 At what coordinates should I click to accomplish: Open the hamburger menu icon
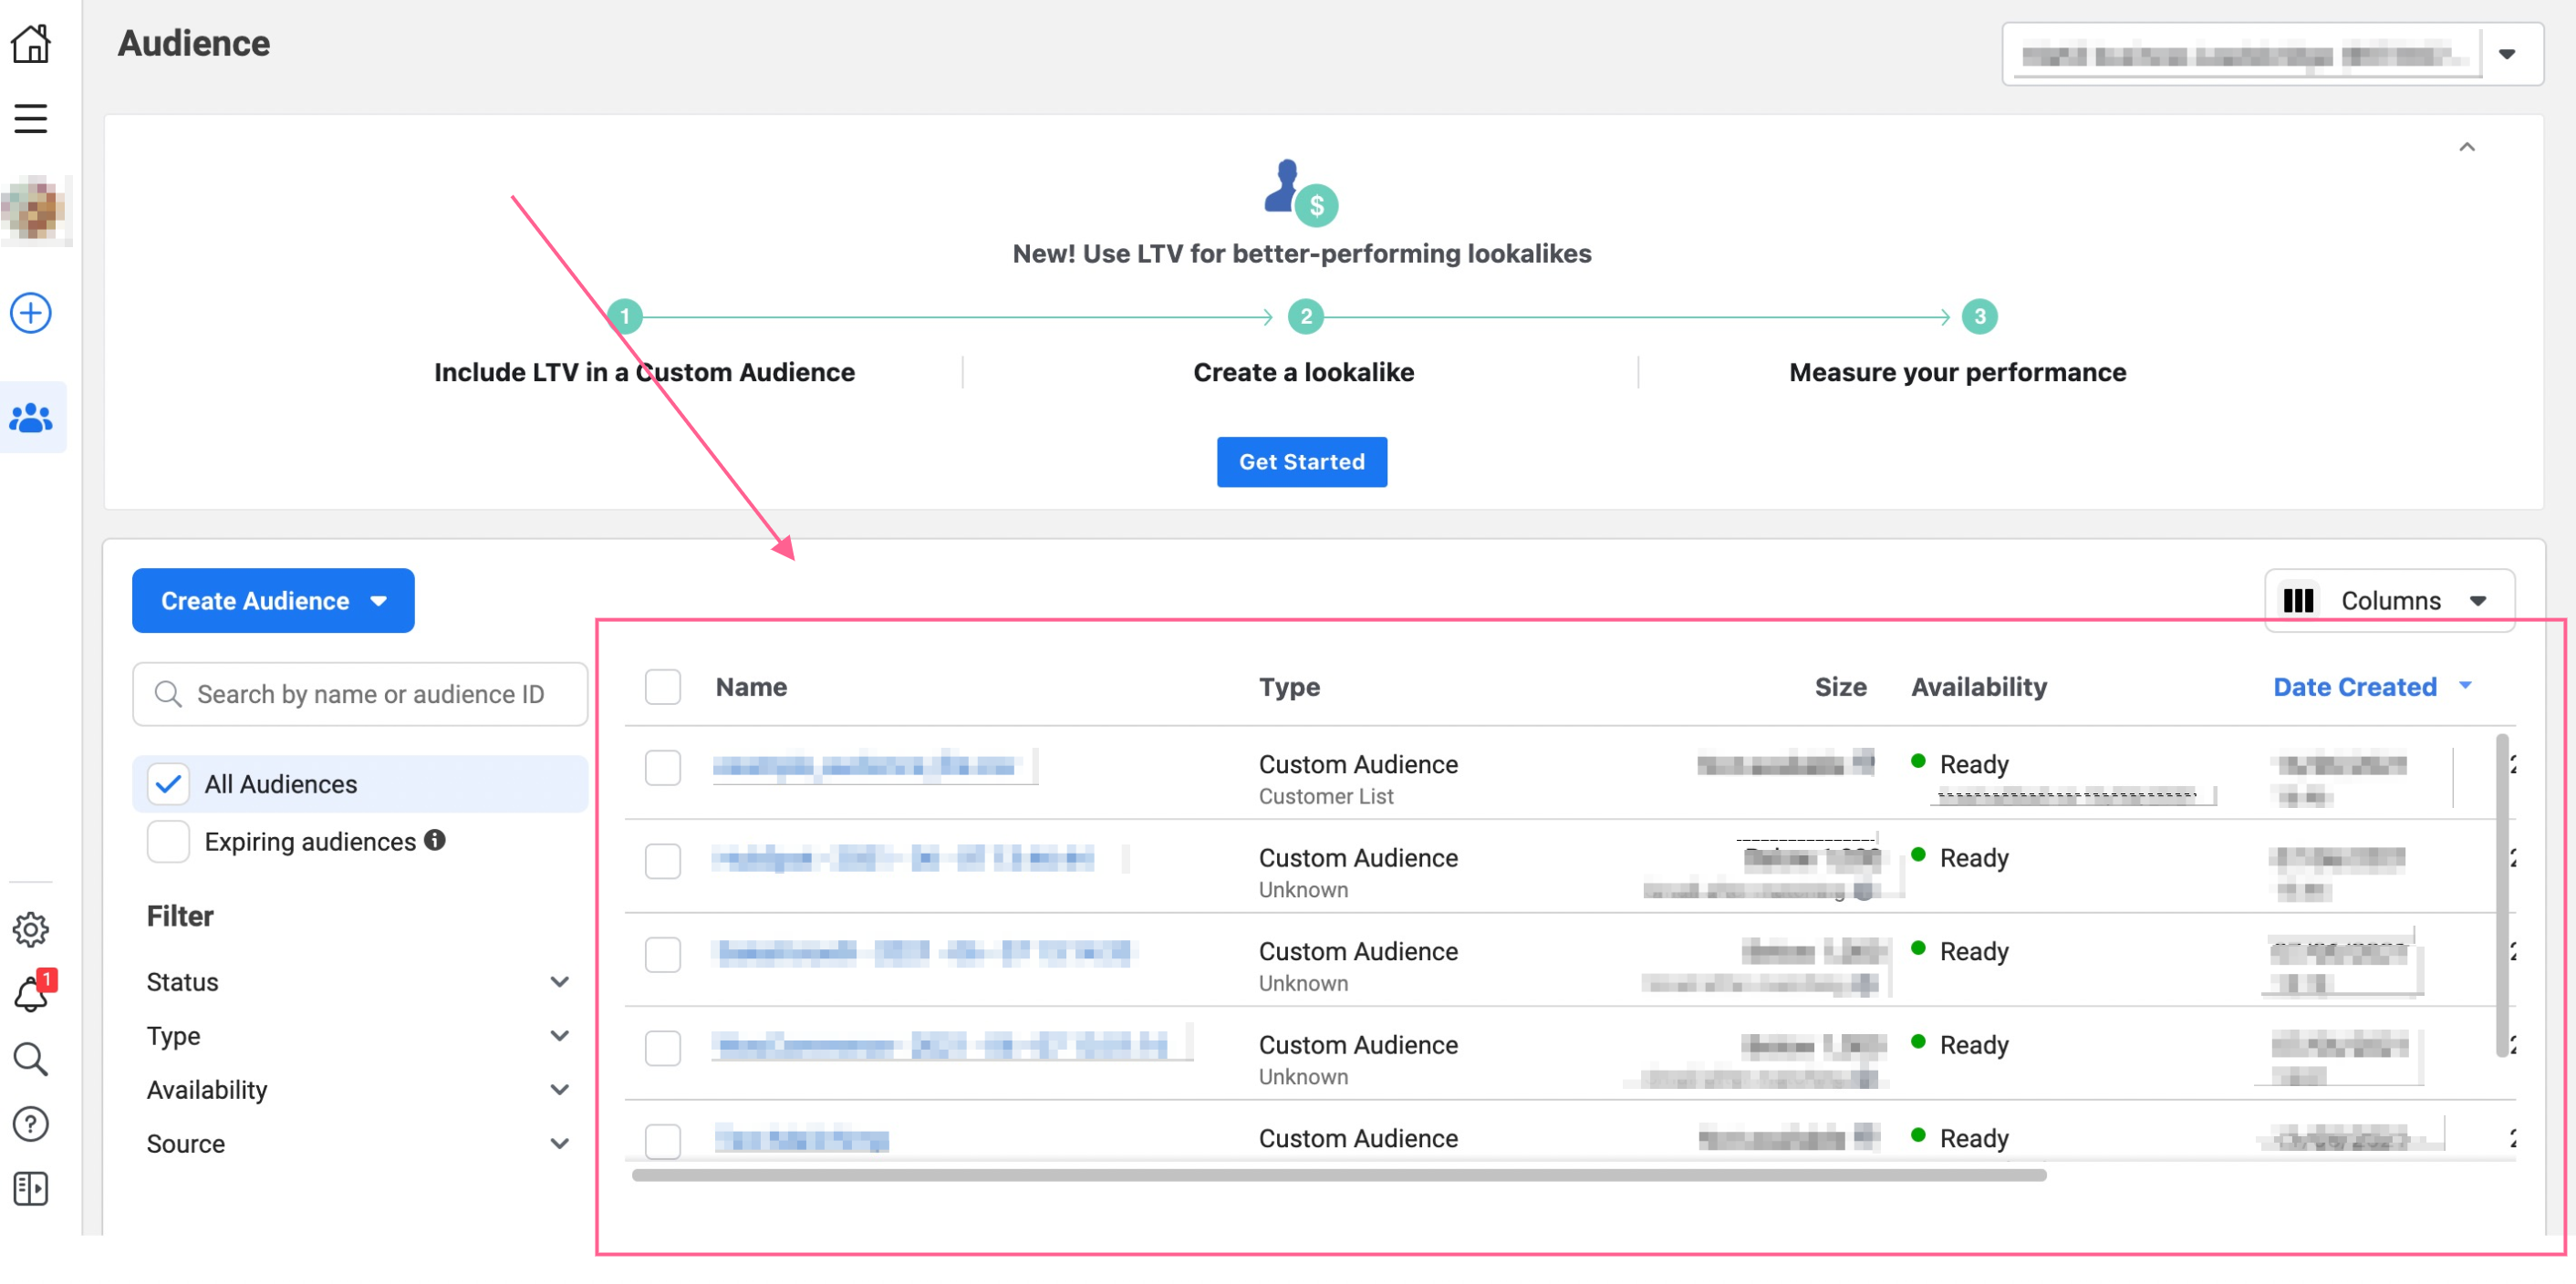[30, 119]
